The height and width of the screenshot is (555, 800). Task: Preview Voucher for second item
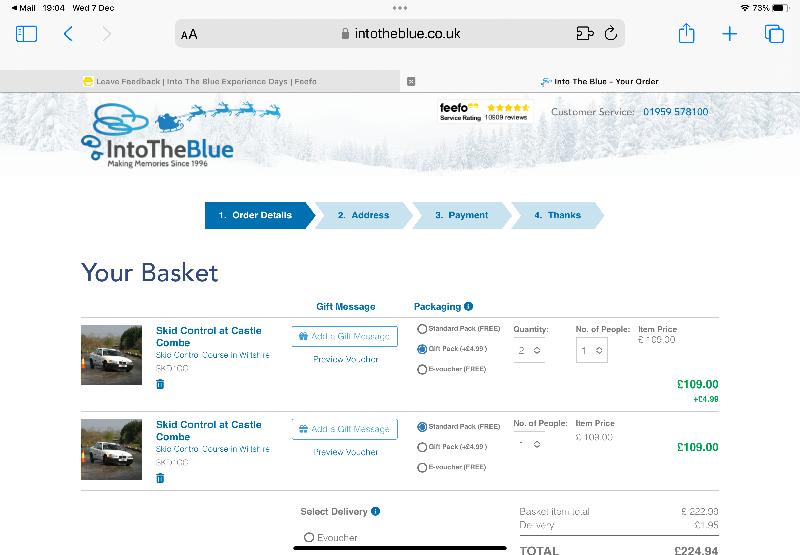point(345,452)
